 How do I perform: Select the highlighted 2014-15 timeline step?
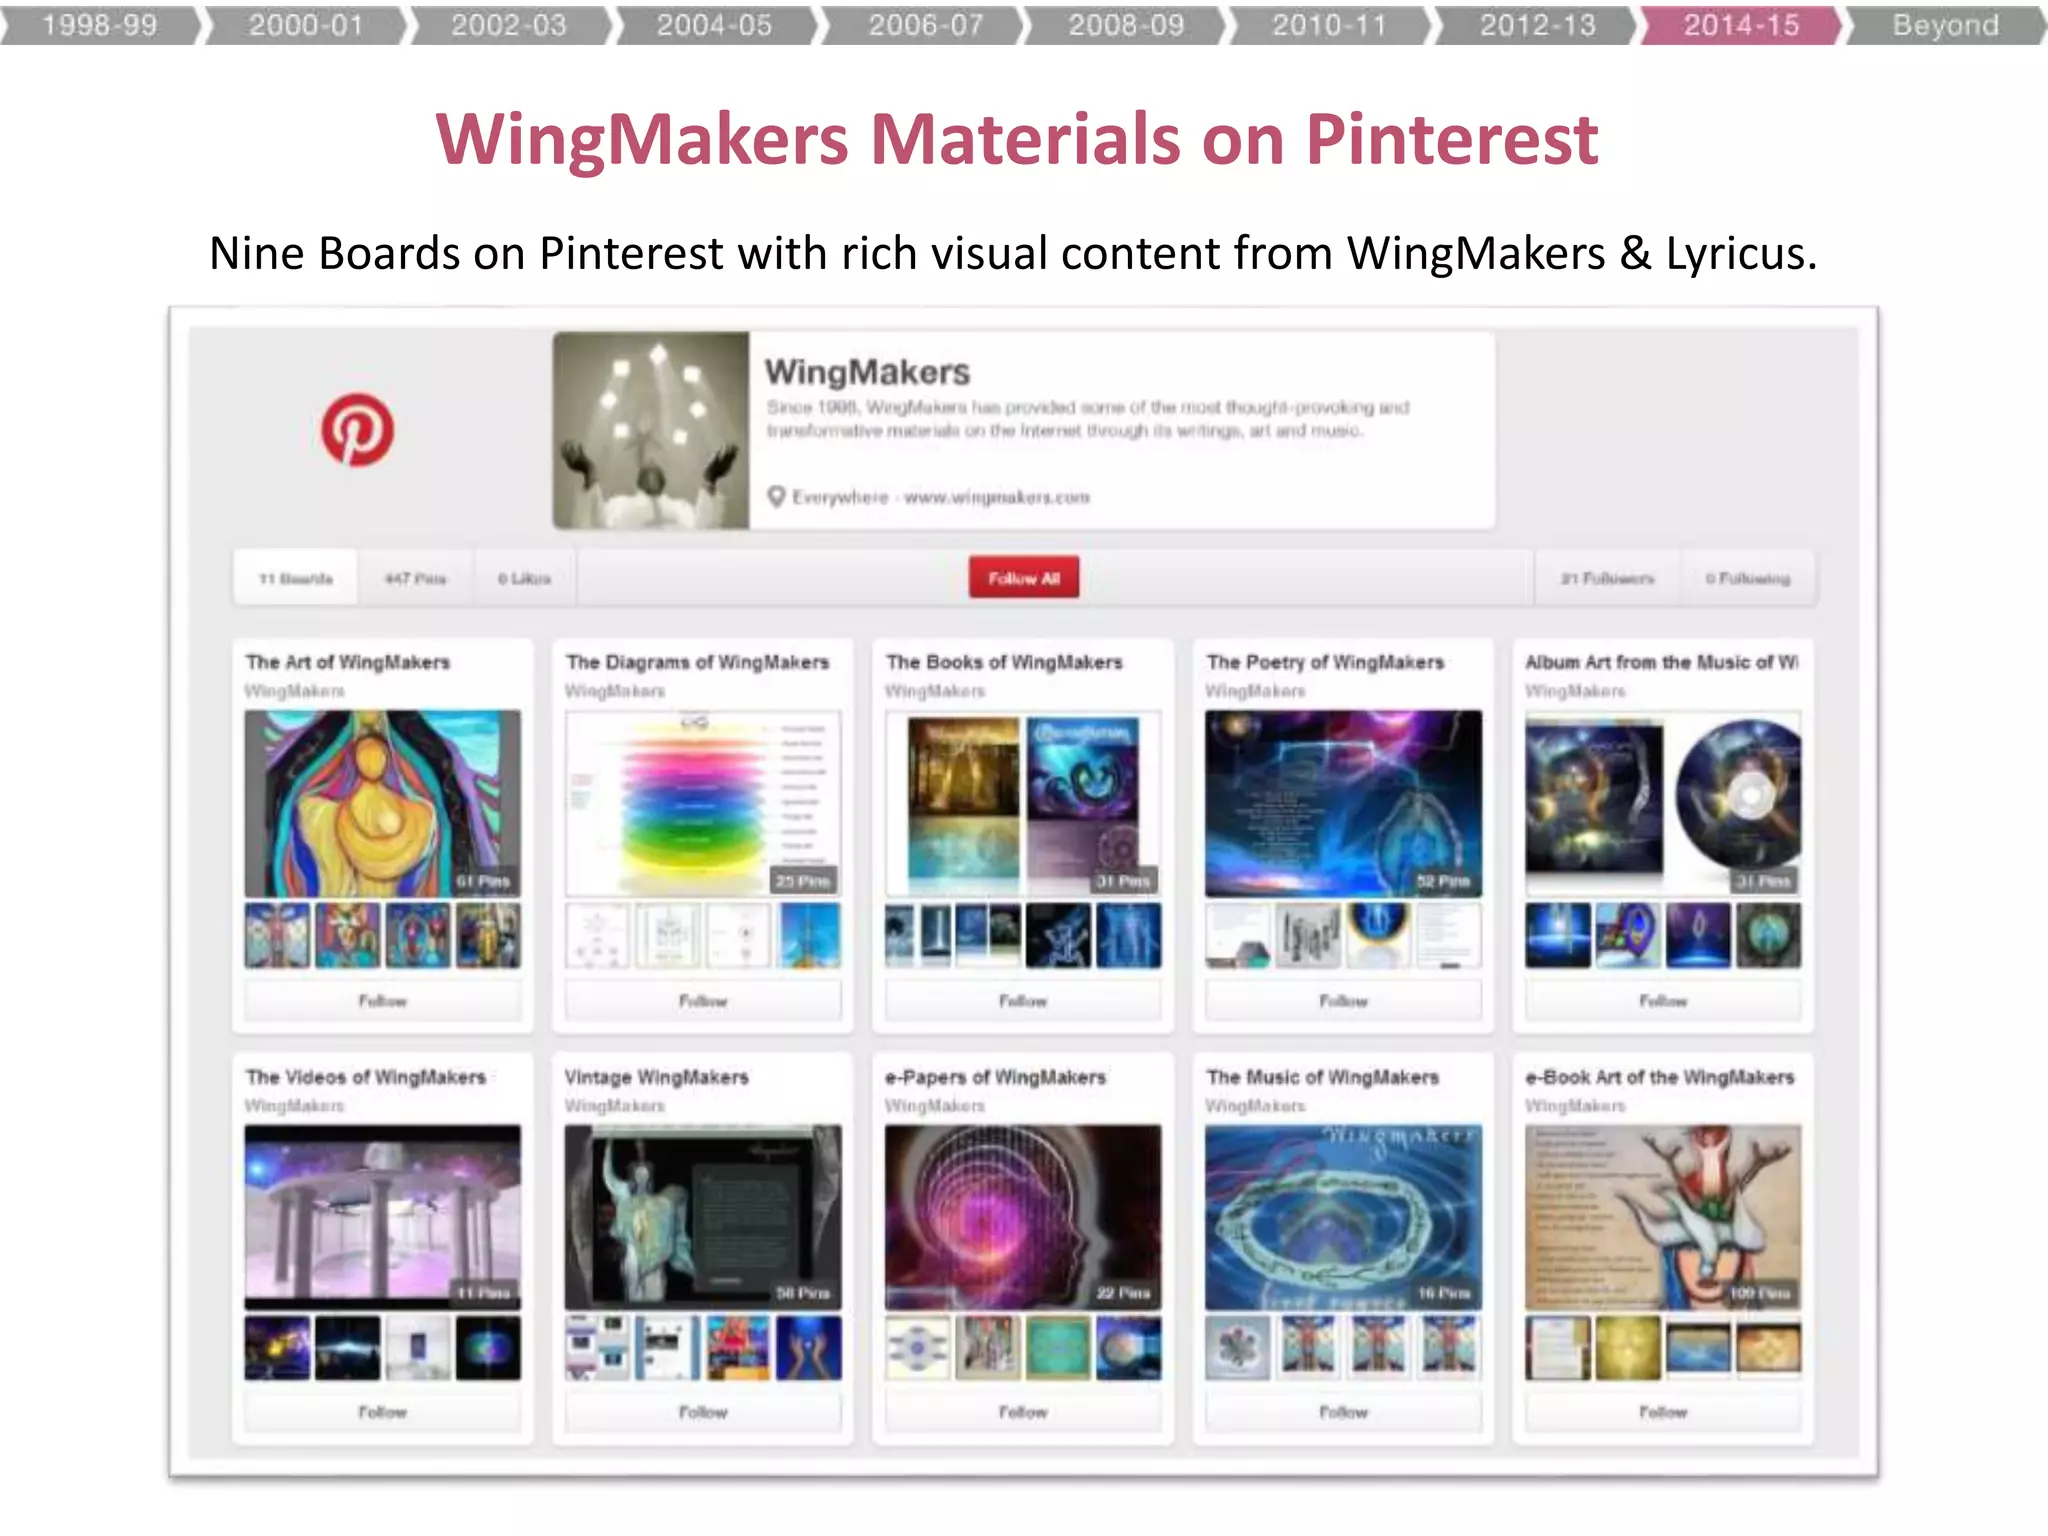point(1741,25)
